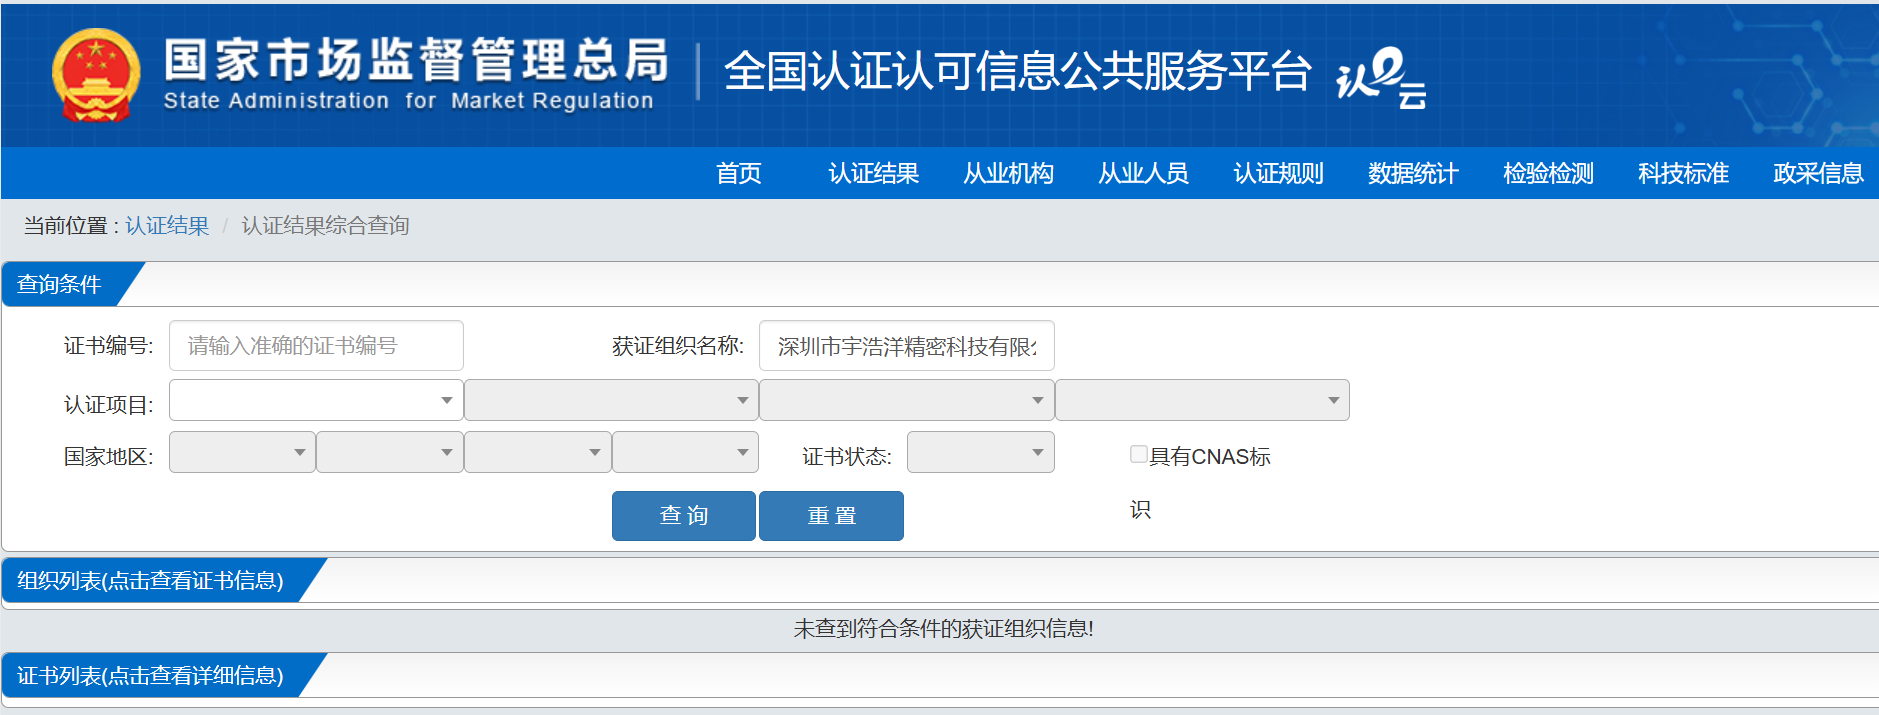The height and width of the screenshot is (715, 1879).
Task: Click the 证书编号 label
Action: pyautogui.click(x=108, y=346)
